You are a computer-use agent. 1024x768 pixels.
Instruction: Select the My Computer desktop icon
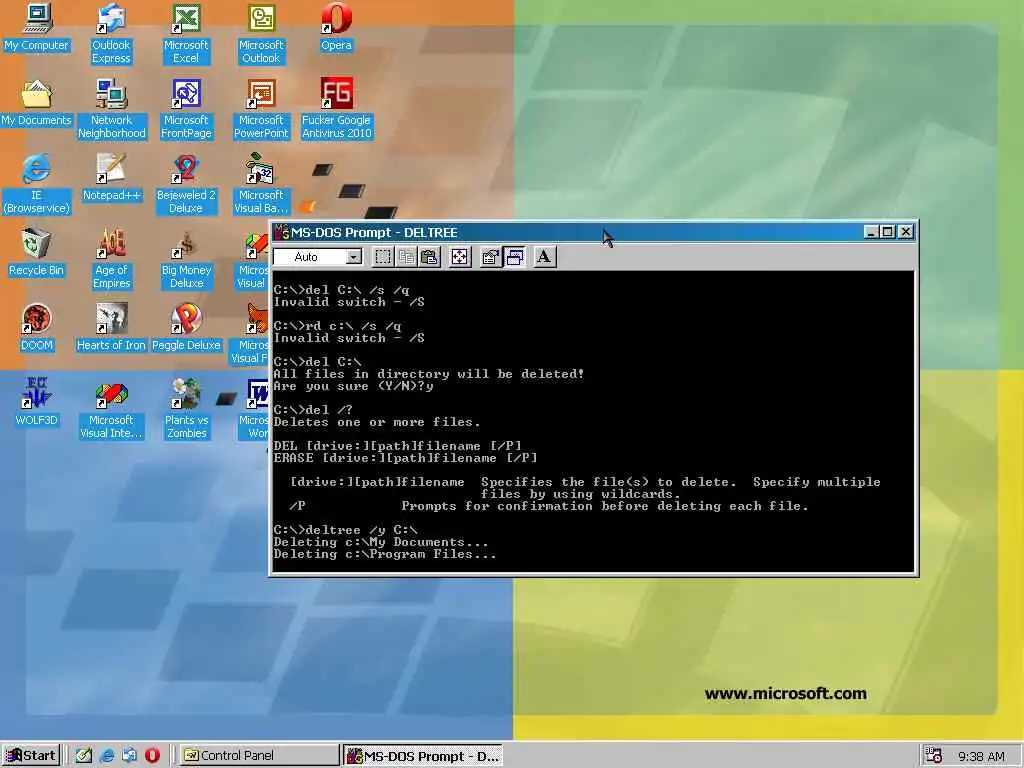(36, 28)
